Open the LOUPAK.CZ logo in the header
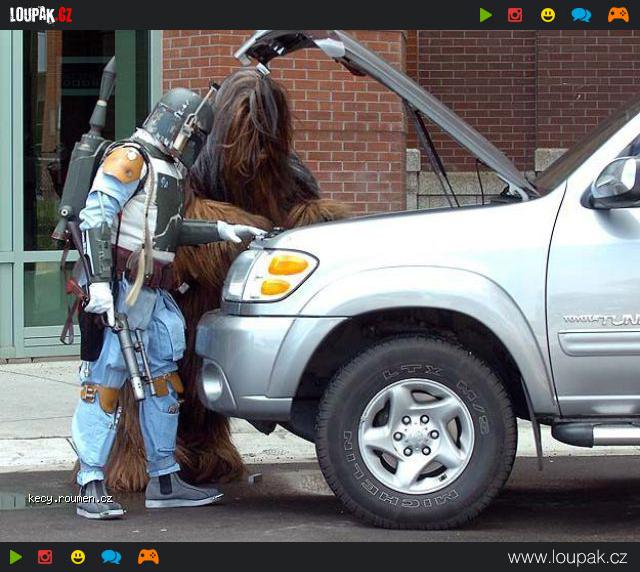640x572 pixels. 41,15
